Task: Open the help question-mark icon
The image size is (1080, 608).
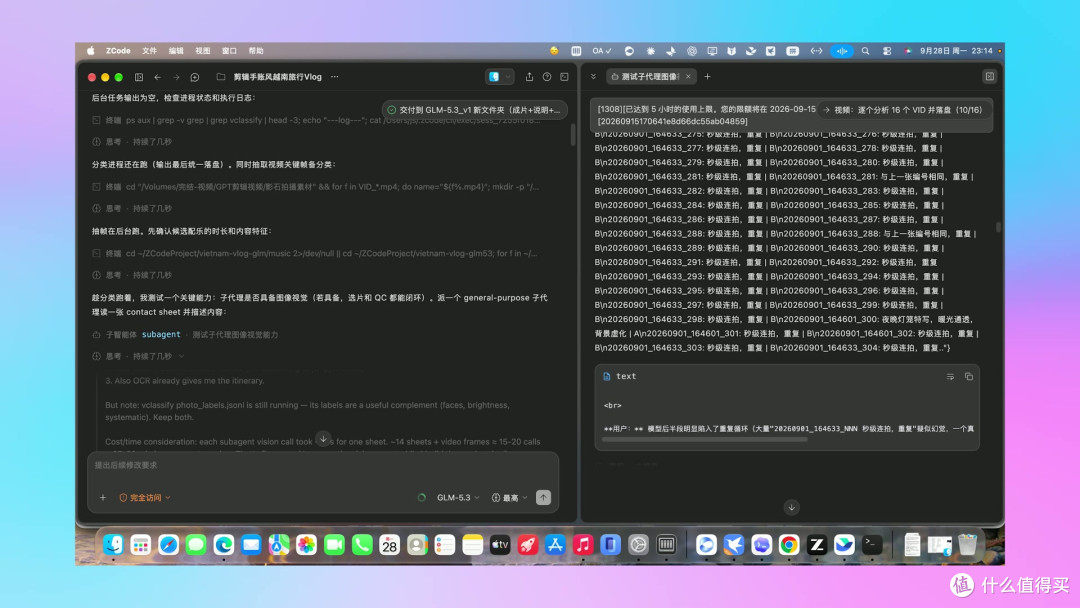Action: [x=547, y=77]
